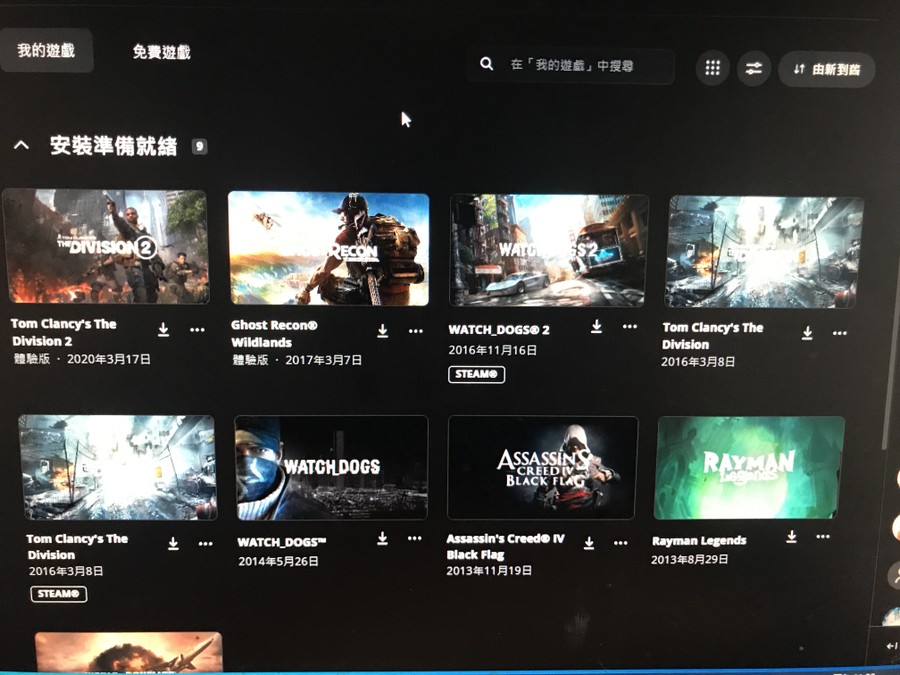
Task: Open more options for The Division 2
Action: pyautogui.click(x=197, y=330)
